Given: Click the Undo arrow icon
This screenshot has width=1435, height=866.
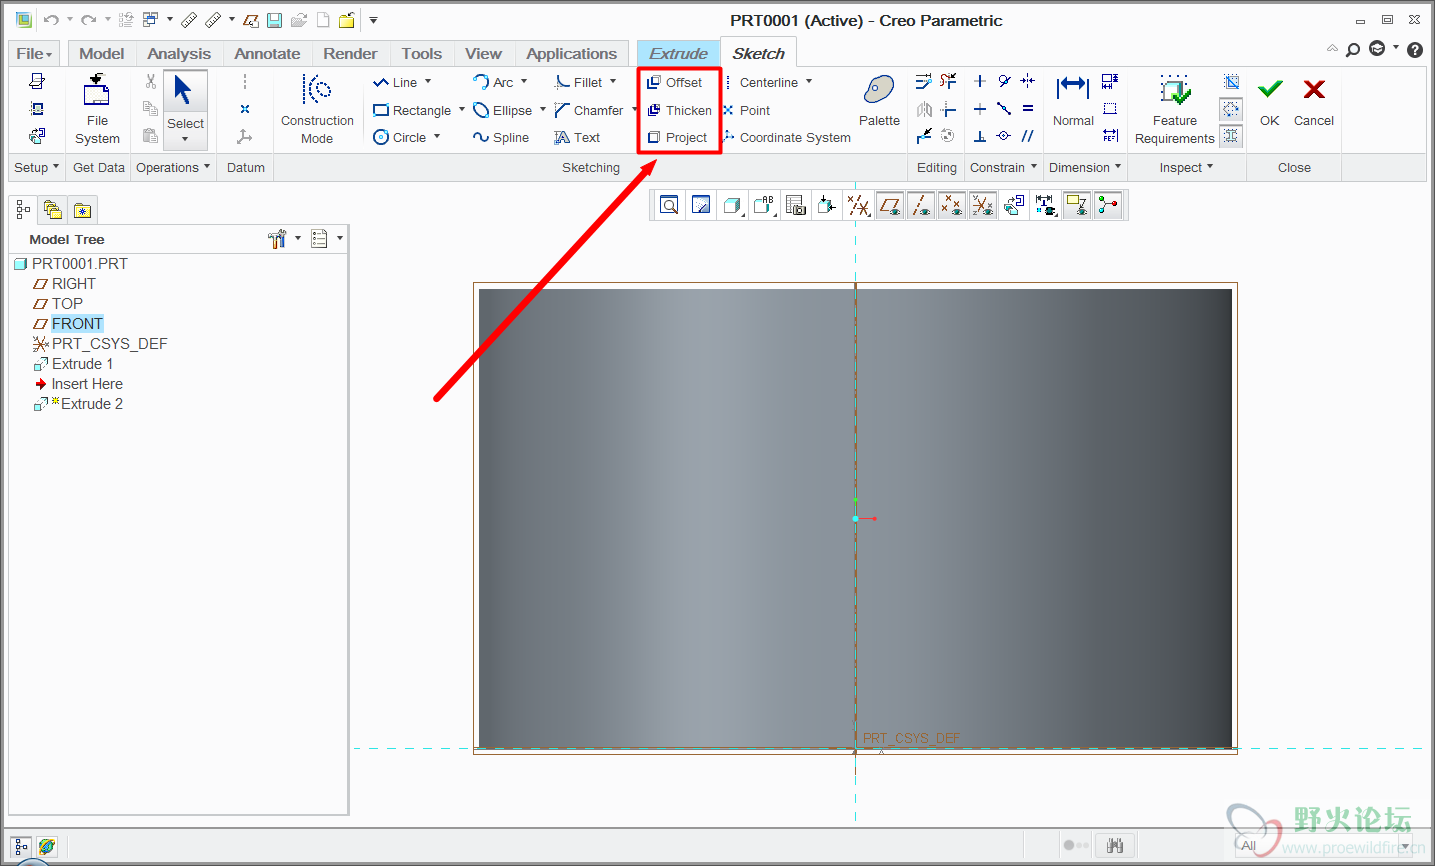Looking at the screenshot, I should (51, 20).
